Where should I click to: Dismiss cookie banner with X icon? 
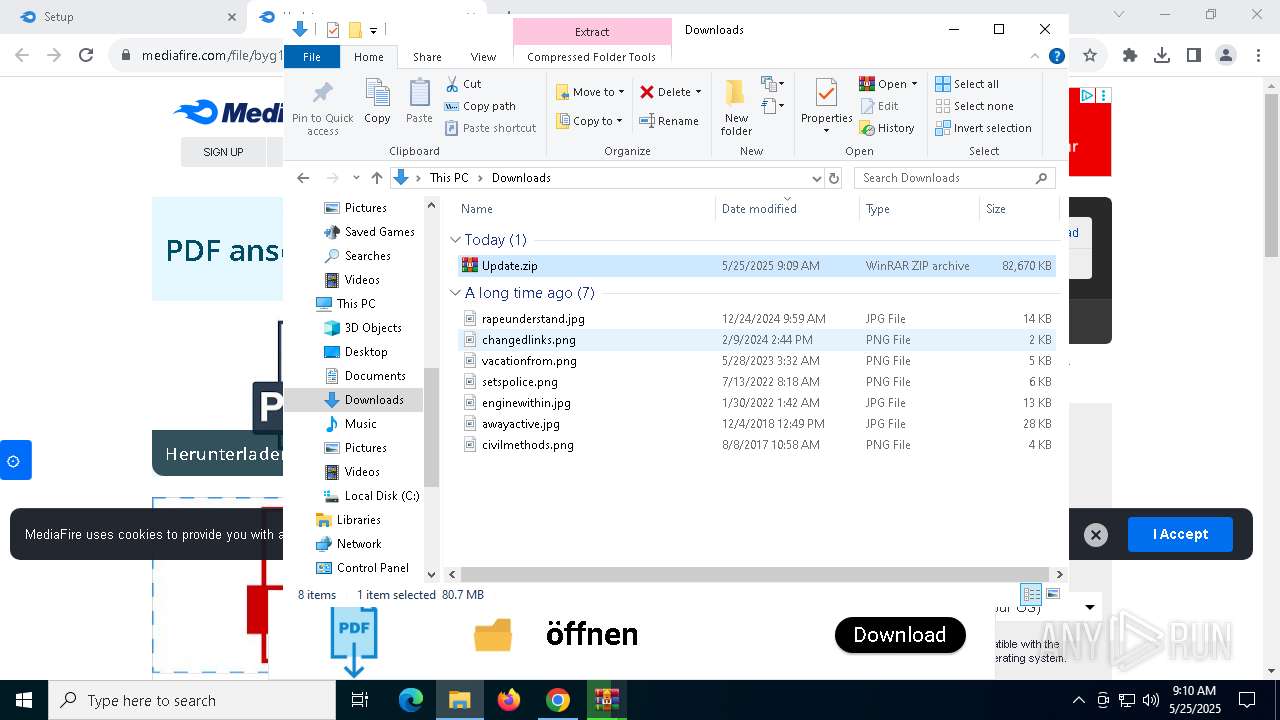(x=1095, y=535)
